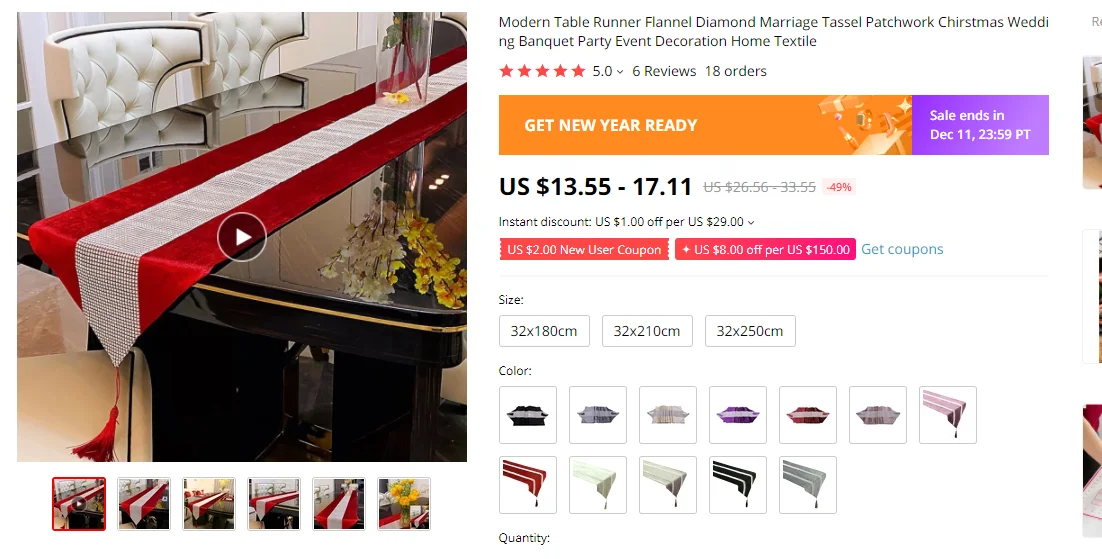Select the white tassel runner color swatch
Viewport: 1102px width, 559px height.
597,485
